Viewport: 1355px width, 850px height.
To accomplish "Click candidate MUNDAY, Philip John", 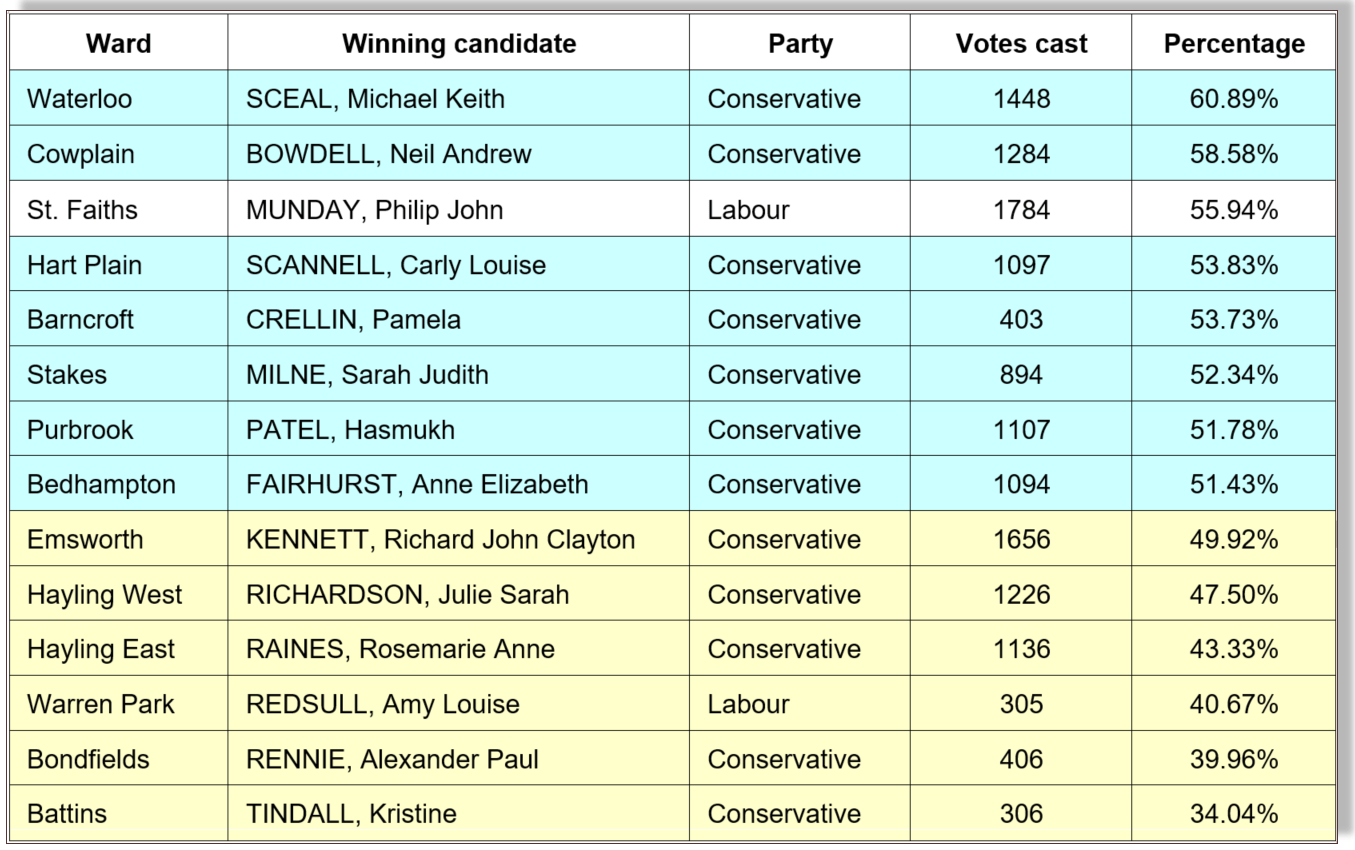I will click(375, 210).
